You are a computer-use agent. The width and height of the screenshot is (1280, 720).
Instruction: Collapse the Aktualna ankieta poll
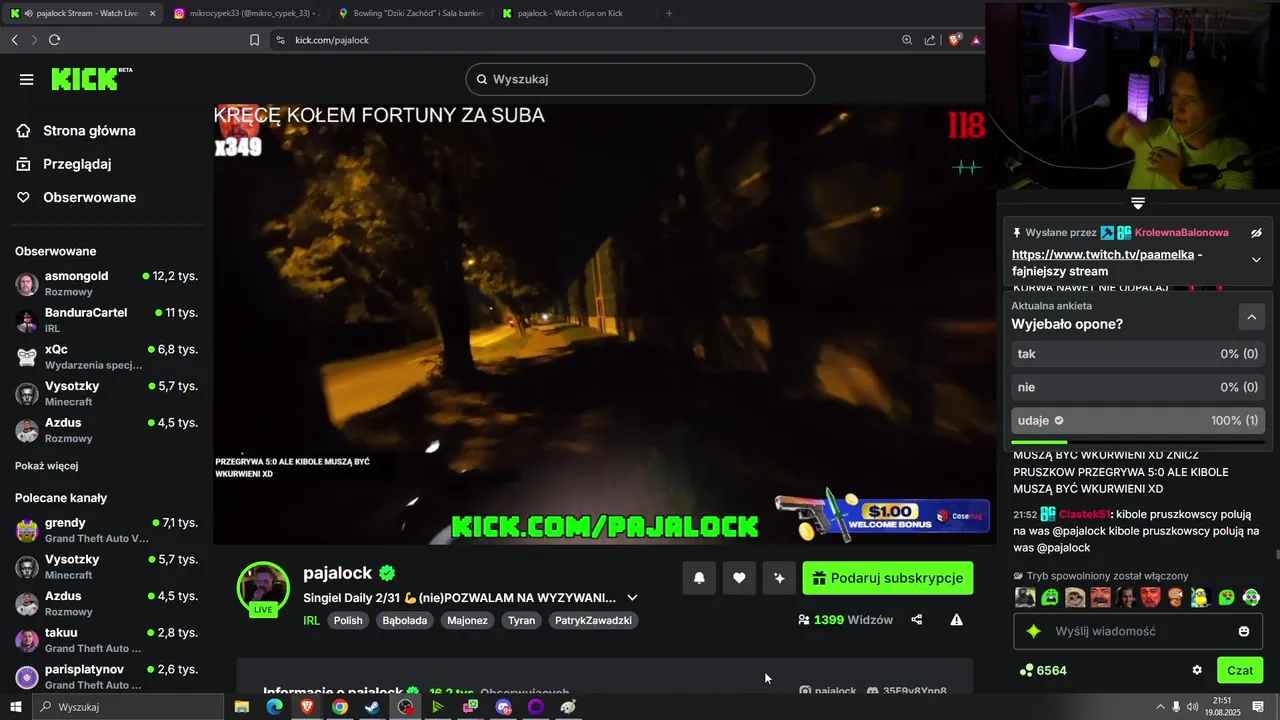pyautogui.click(x=1251, y=317)
